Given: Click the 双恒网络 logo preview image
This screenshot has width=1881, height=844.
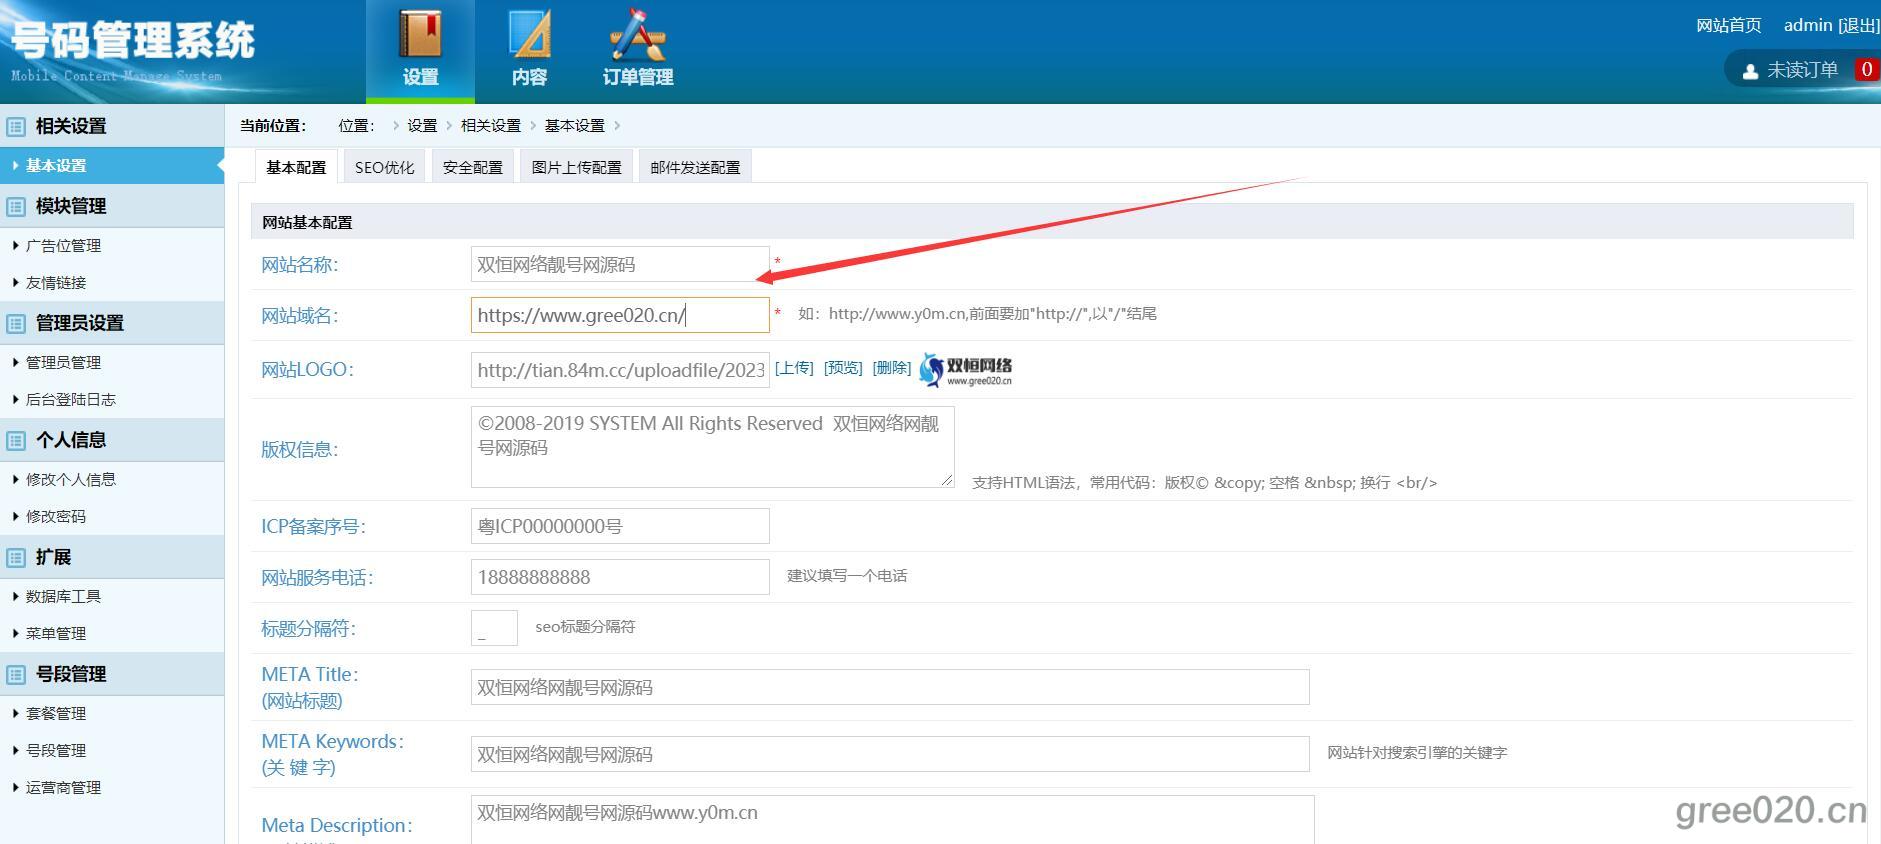Looking at the screenshot, I should coord(966,369).
